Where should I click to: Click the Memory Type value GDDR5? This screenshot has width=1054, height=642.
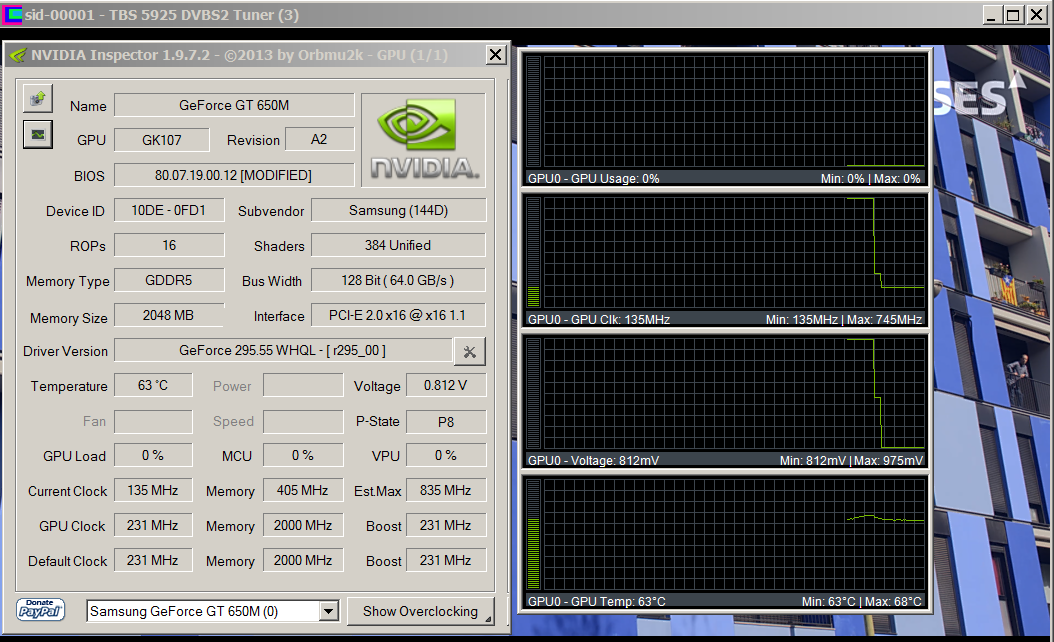click(x=169, y=280)
